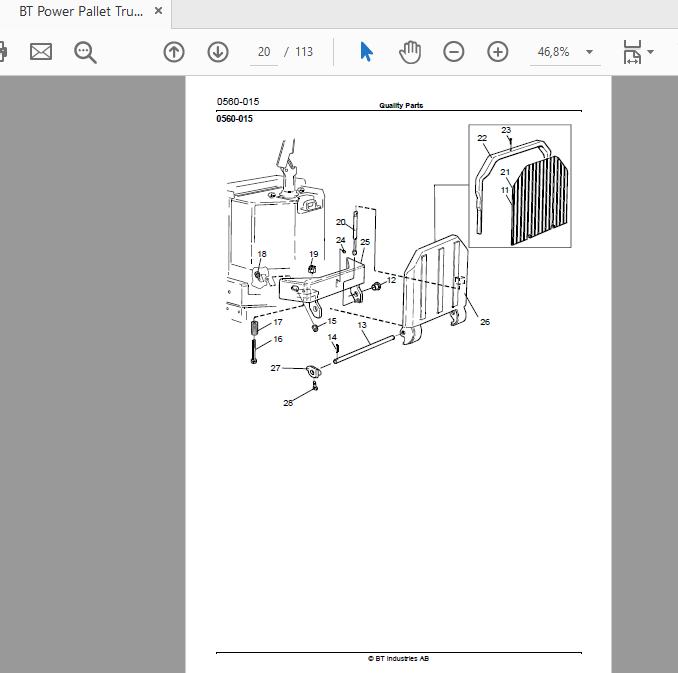Screen dimensions: 678x673
Task: Open the find text magnifier tool
Action: [x=85, y=52]
